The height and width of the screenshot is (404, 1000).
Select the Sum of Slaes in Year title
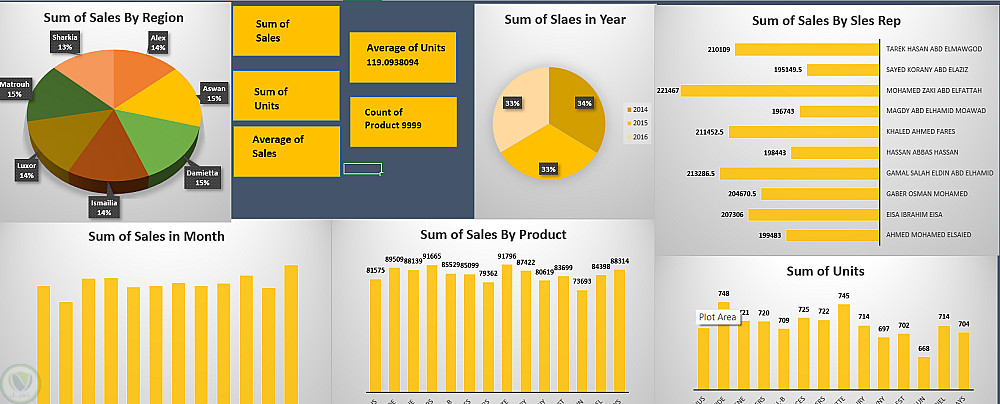coord(563,18)
